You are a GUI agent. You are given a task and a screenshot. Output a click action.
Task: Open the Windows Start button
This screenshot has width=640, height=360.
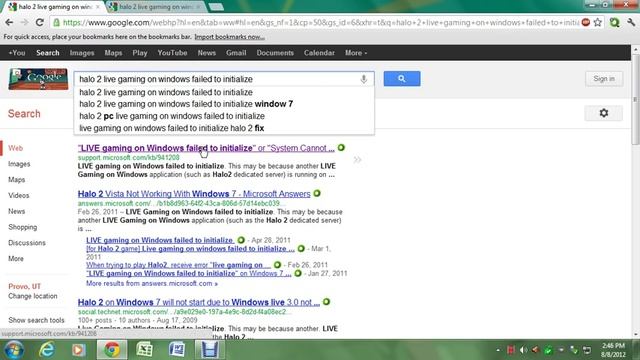tap(14, 350)
